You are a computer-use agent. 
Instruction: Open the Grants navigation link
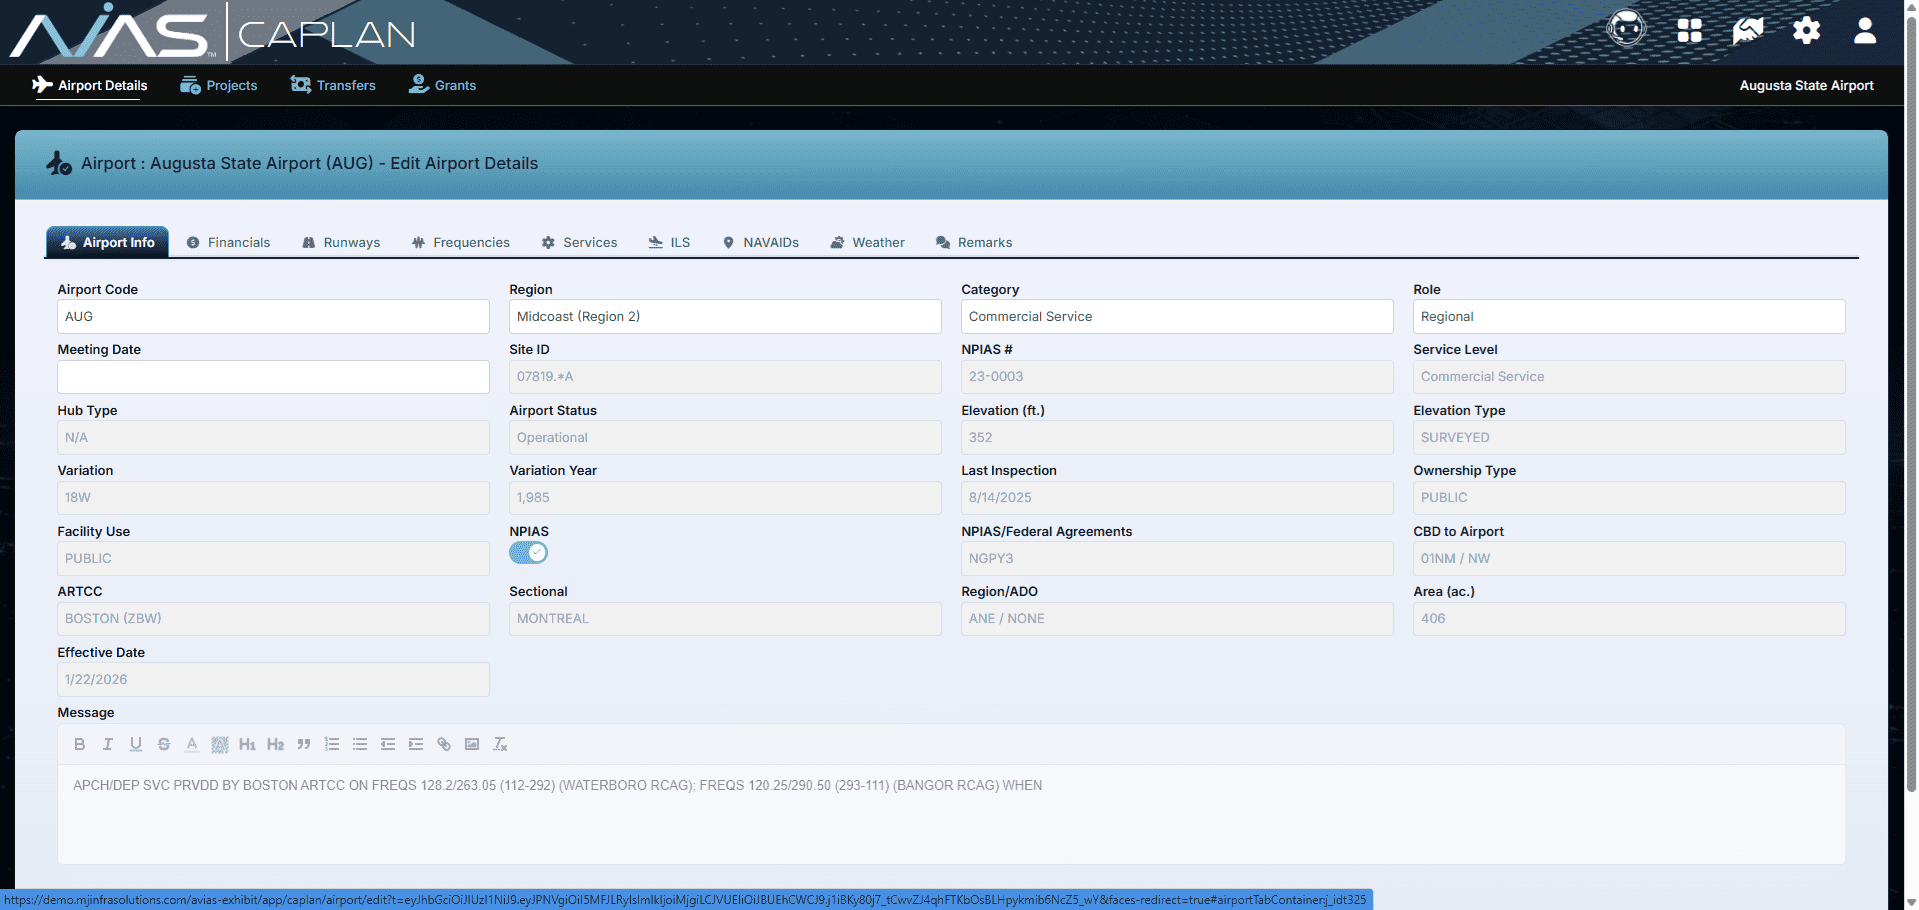[x=443, y=86]
